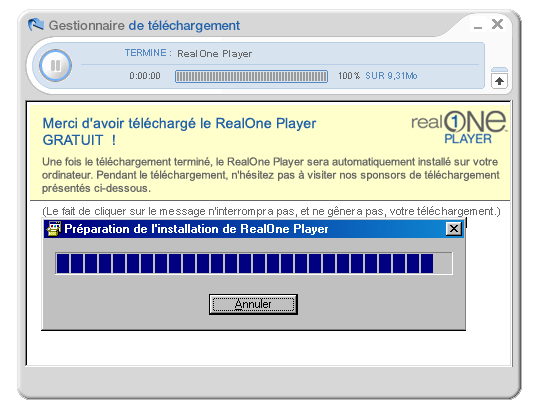Click the '0:00:00' remaining time

(145, 76)
